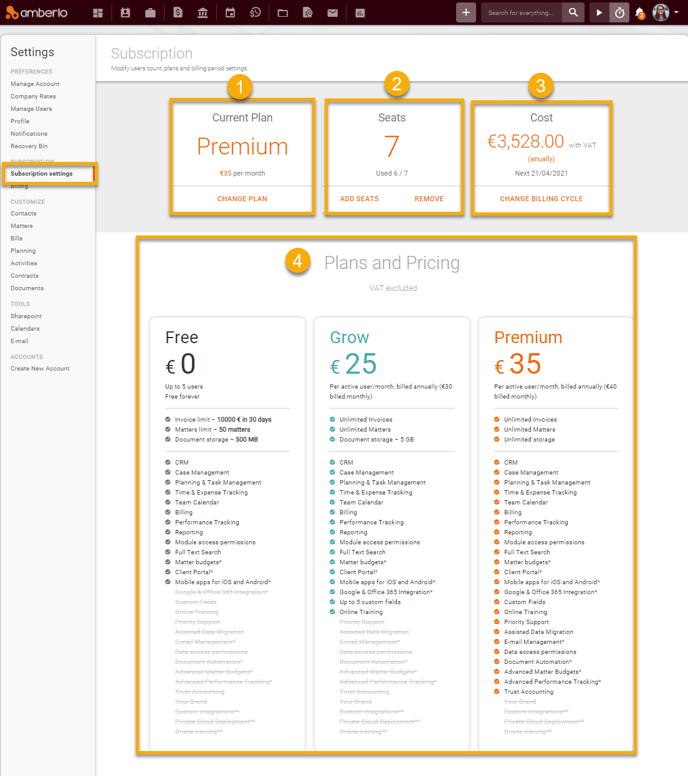
Task: Open the folder documents icon
Action: pos(282,13)
